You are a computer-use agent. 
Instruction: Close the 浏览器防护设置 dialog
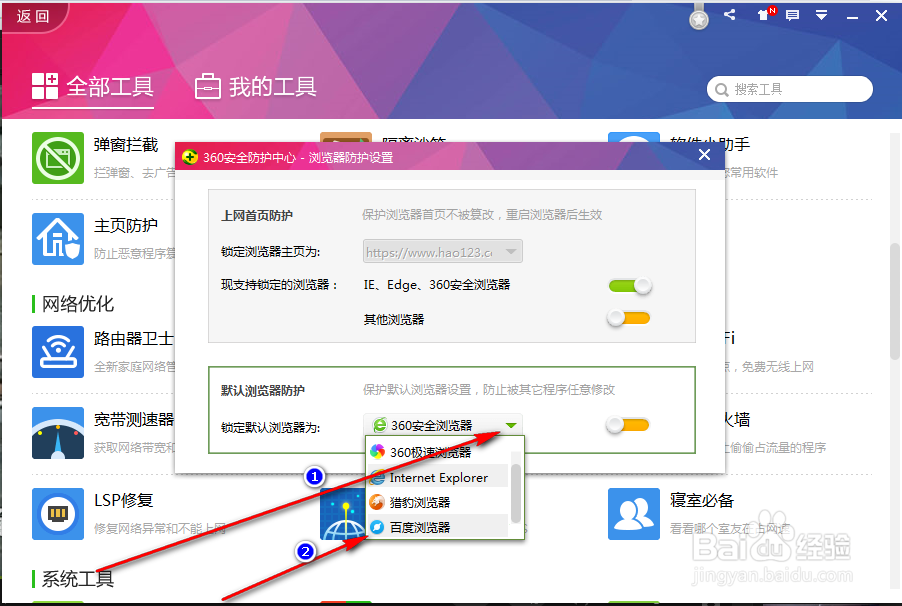pyautogui.click(x=704, y=155)
